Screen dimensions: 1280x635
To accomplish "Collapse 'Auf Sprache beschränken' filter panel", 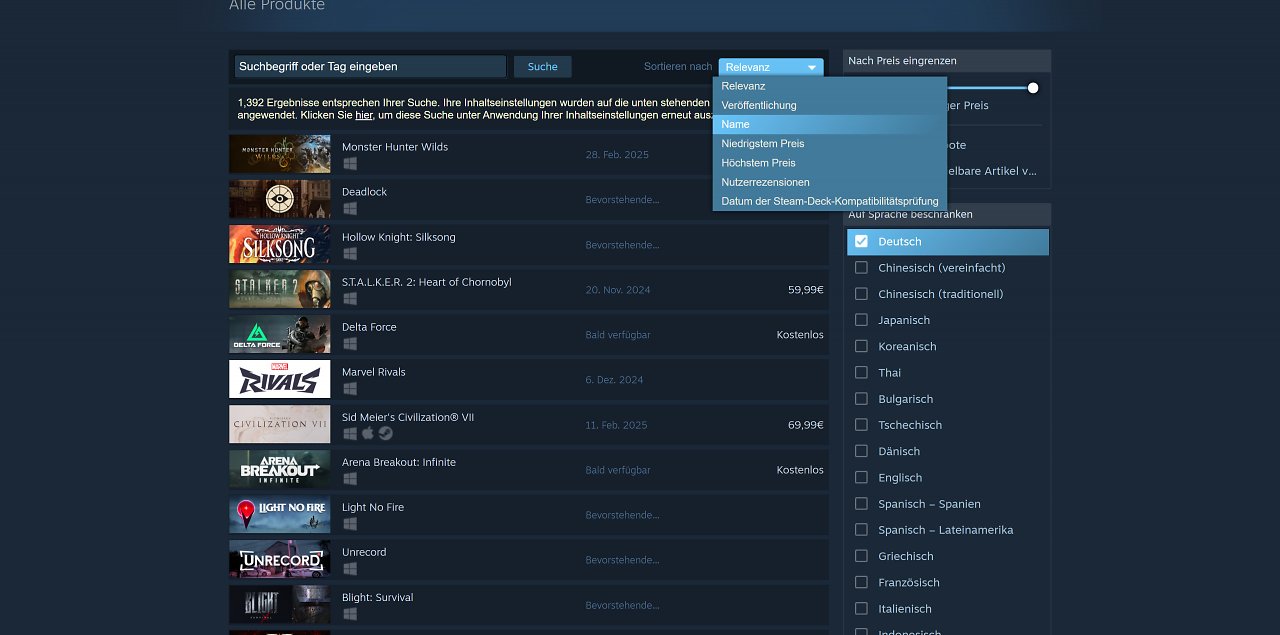I will click(x=947, y=214).
